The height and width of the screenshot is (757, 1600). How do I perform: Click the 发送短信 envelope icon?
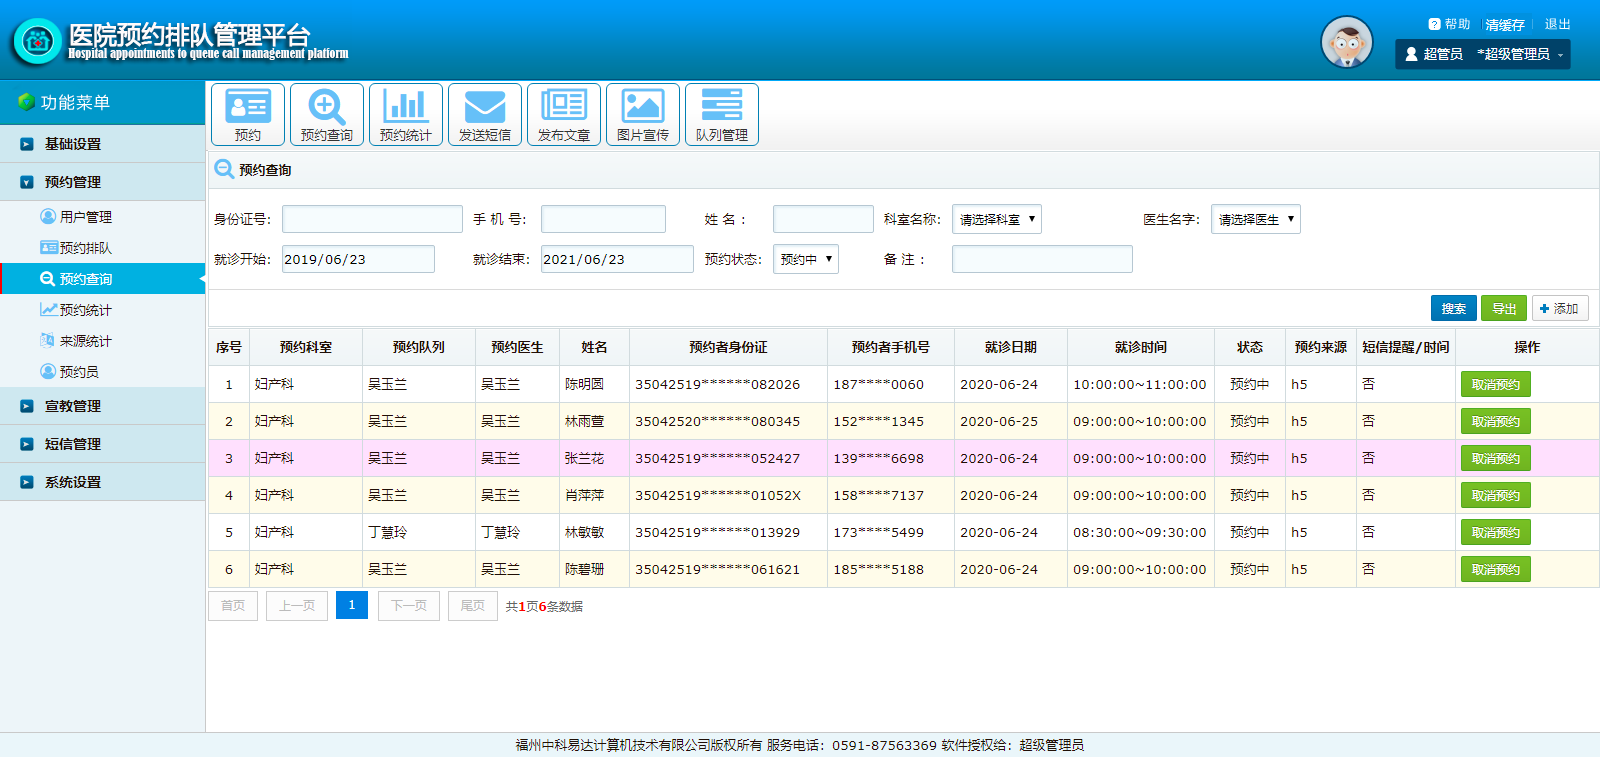click(x=484, y=115)
